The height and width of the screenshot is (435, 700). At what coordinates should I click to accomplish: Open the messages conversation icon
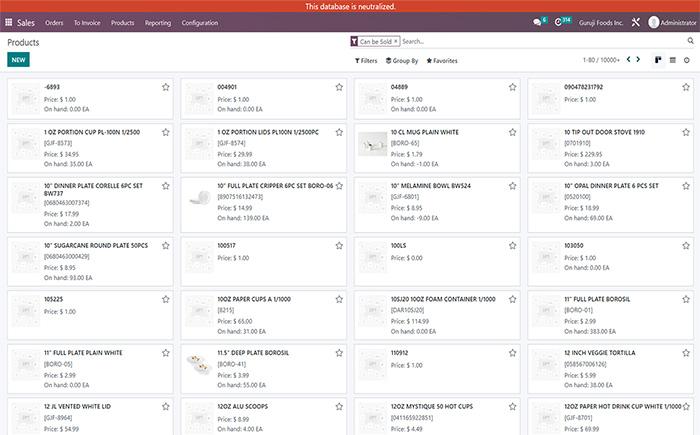(x=537, y=22)
